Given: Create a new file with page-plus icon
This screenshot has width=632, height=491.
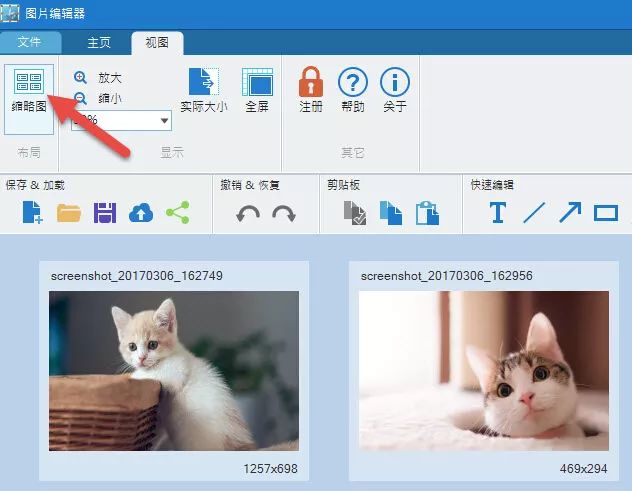Looking at the screenshot, I should coord(32,213).
